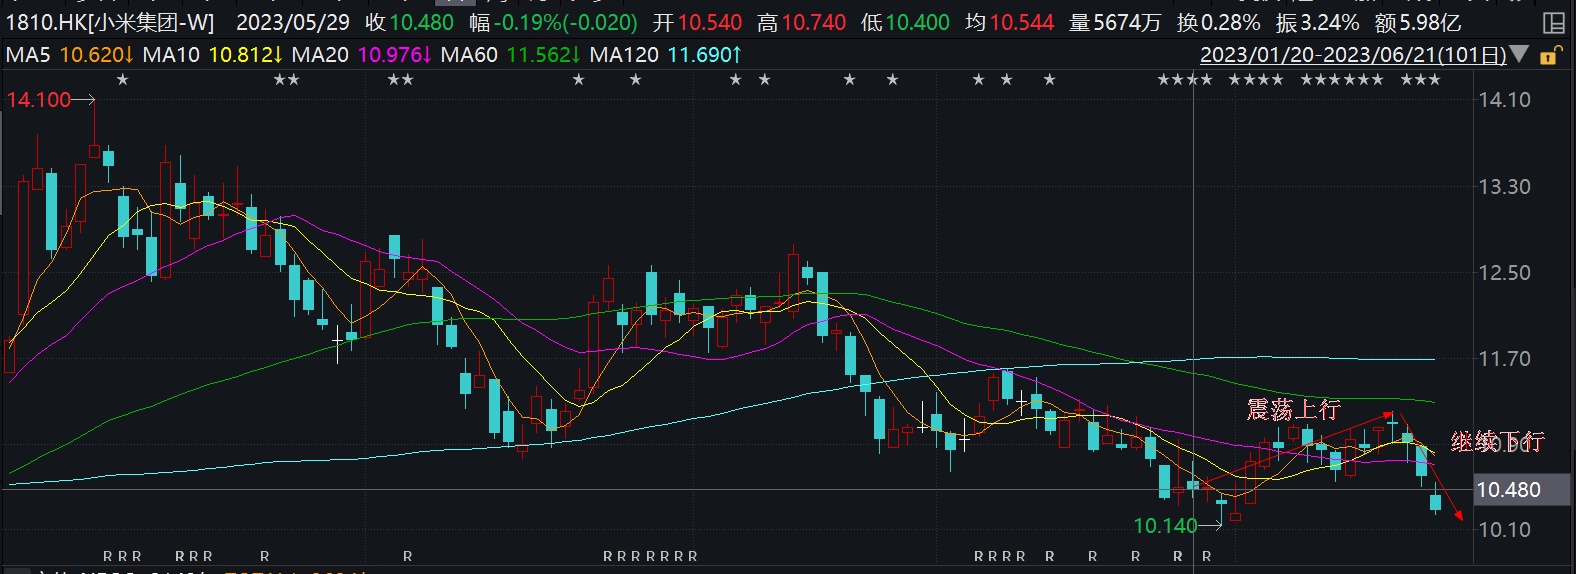Viewport: 1576px width, 574px height.
Task: Select the 震荡上行 annotation text
Action: 1292,410
